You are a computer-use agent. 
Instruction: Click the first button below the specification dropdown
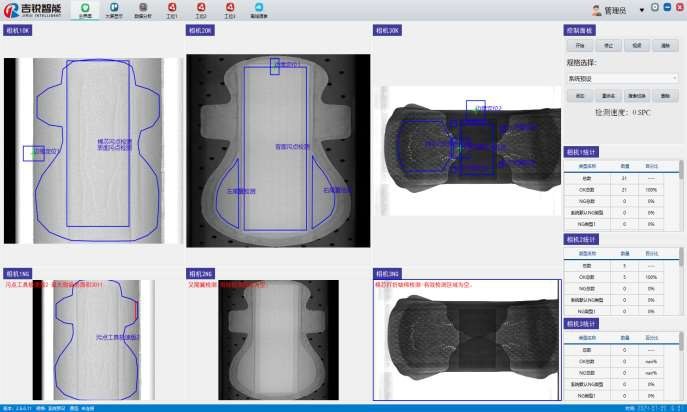point(580,96)
